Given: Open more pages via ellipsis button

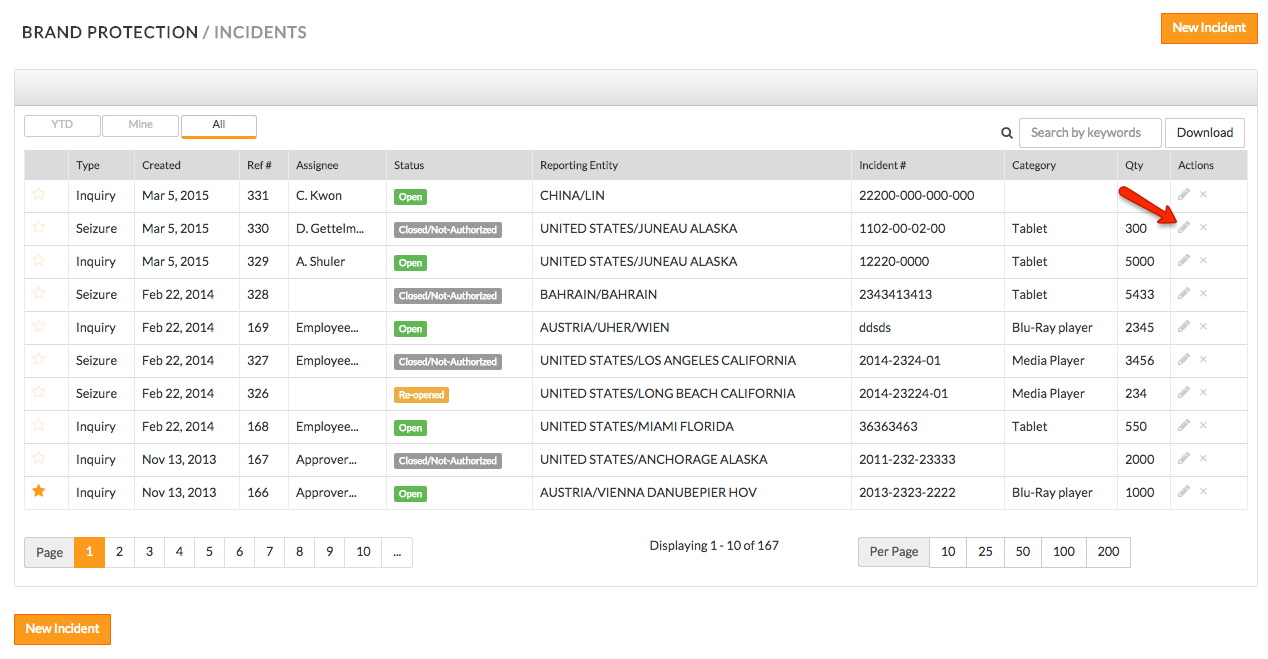Looking at the screenshot, I should pyautogui.click(x=396, y=552).
